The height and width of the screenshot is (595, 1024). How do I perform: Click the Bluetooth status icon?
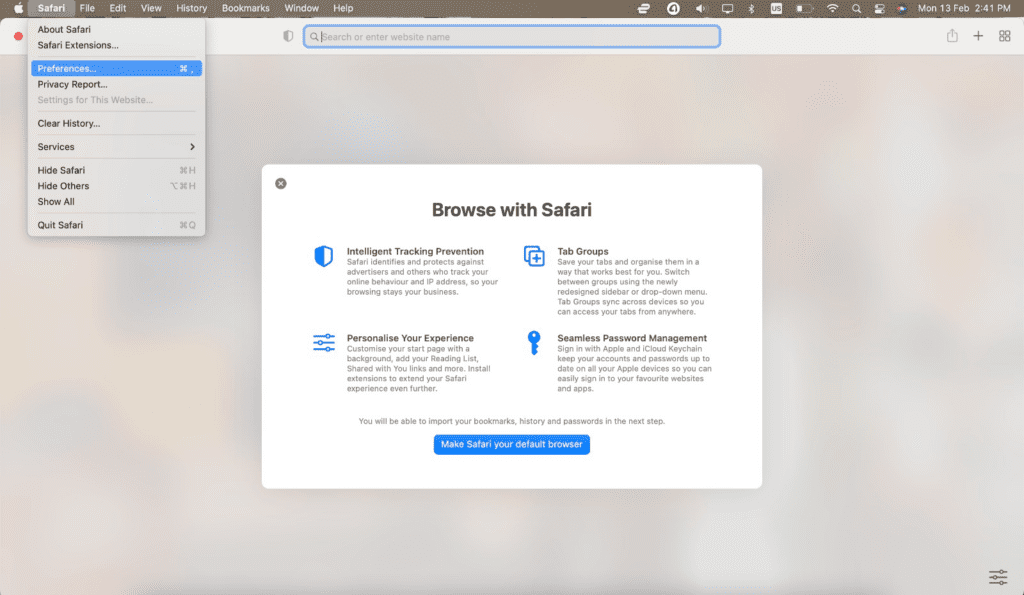(750, 8)
